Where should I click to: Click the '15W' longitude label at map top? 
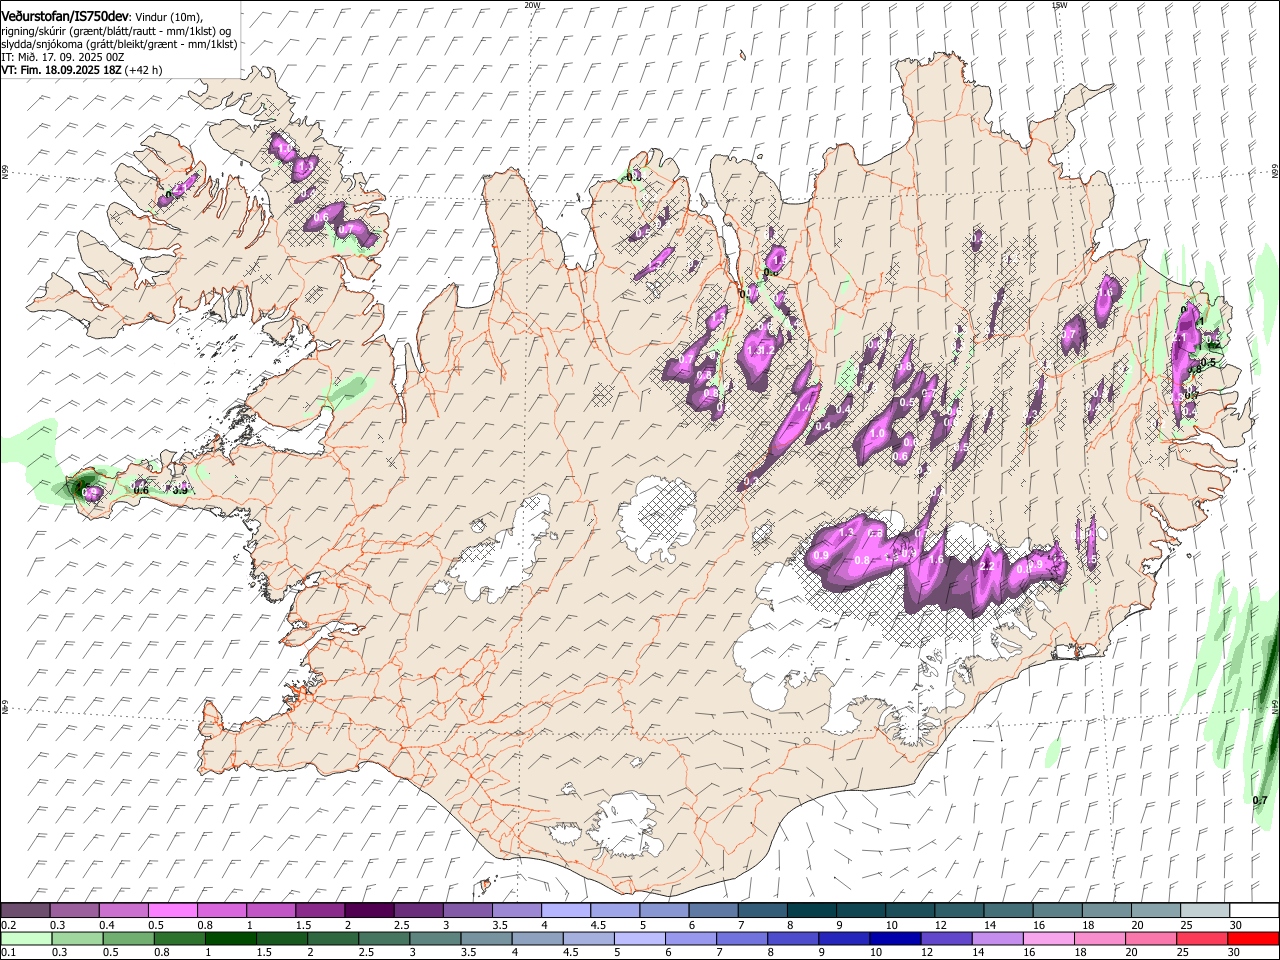pyautogui.click(x=1059, y=5)
